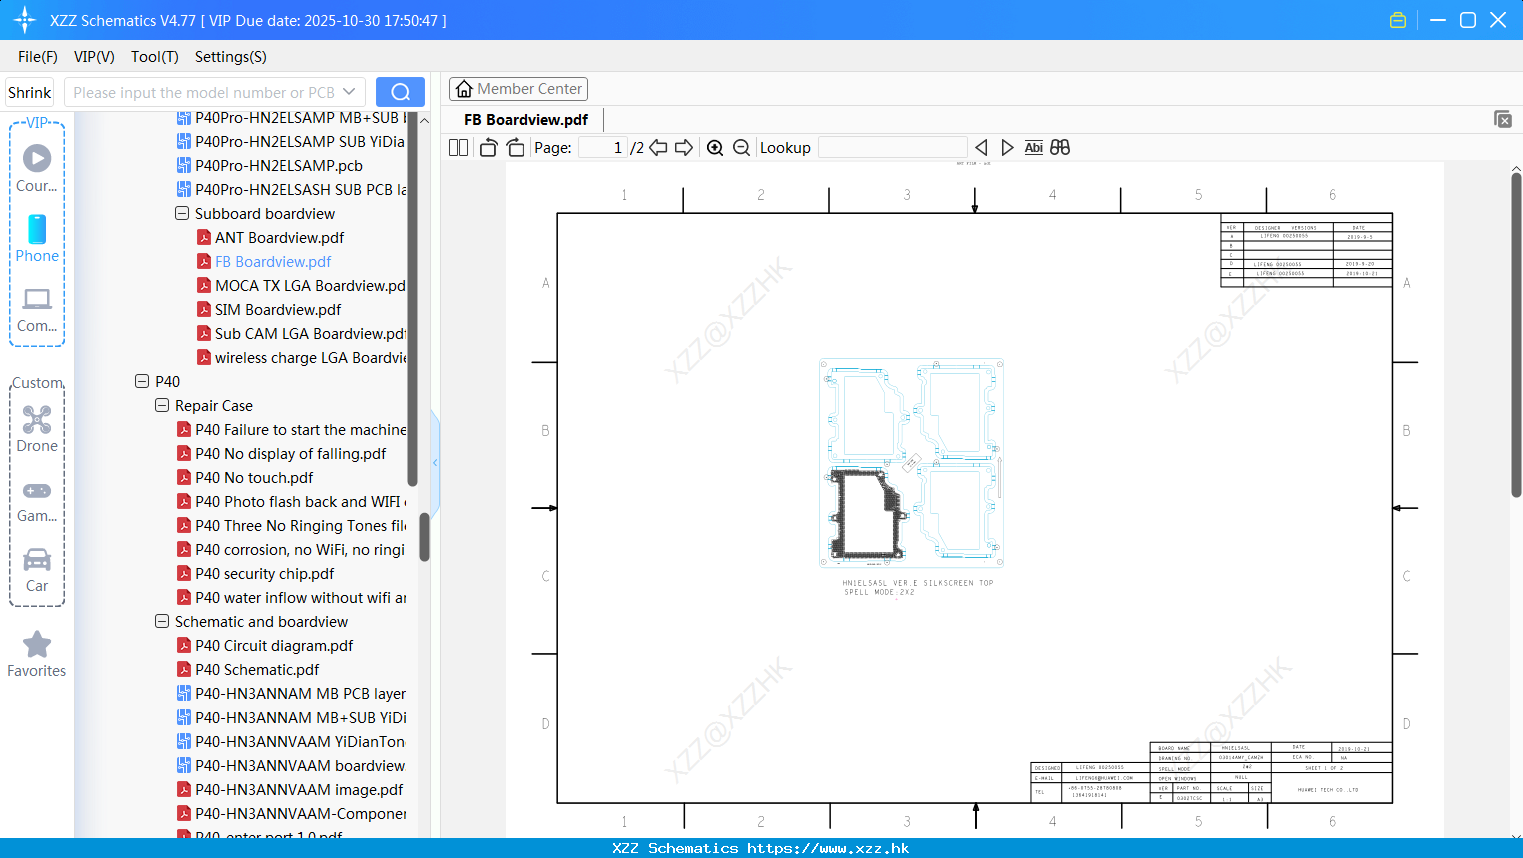Click the Lookup text field
The image size is (1523, 858).
click(893, 147)
